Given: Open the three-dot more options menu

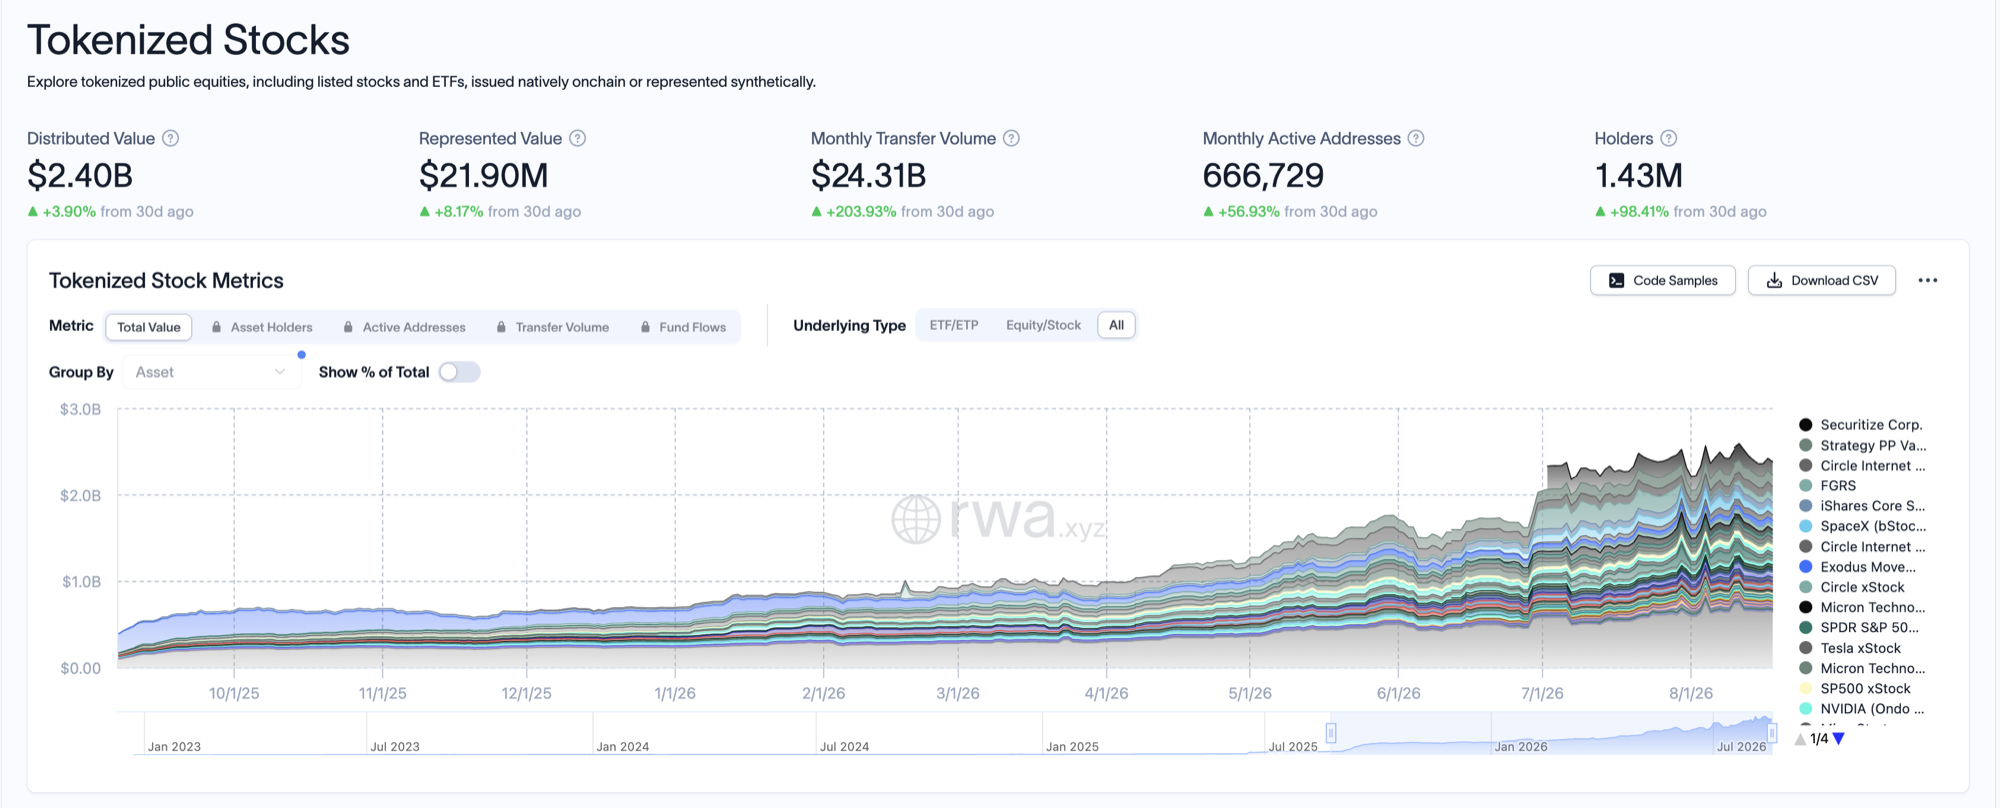Looking at the screenshot, I should coord(1928,281).
